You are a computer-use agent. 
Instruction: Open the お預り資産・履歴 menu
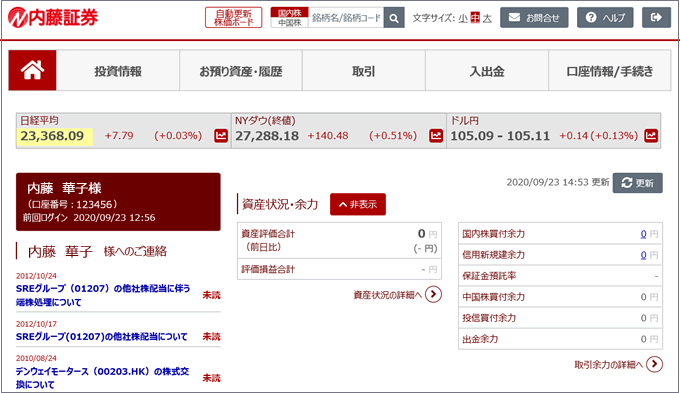point(241,71)
